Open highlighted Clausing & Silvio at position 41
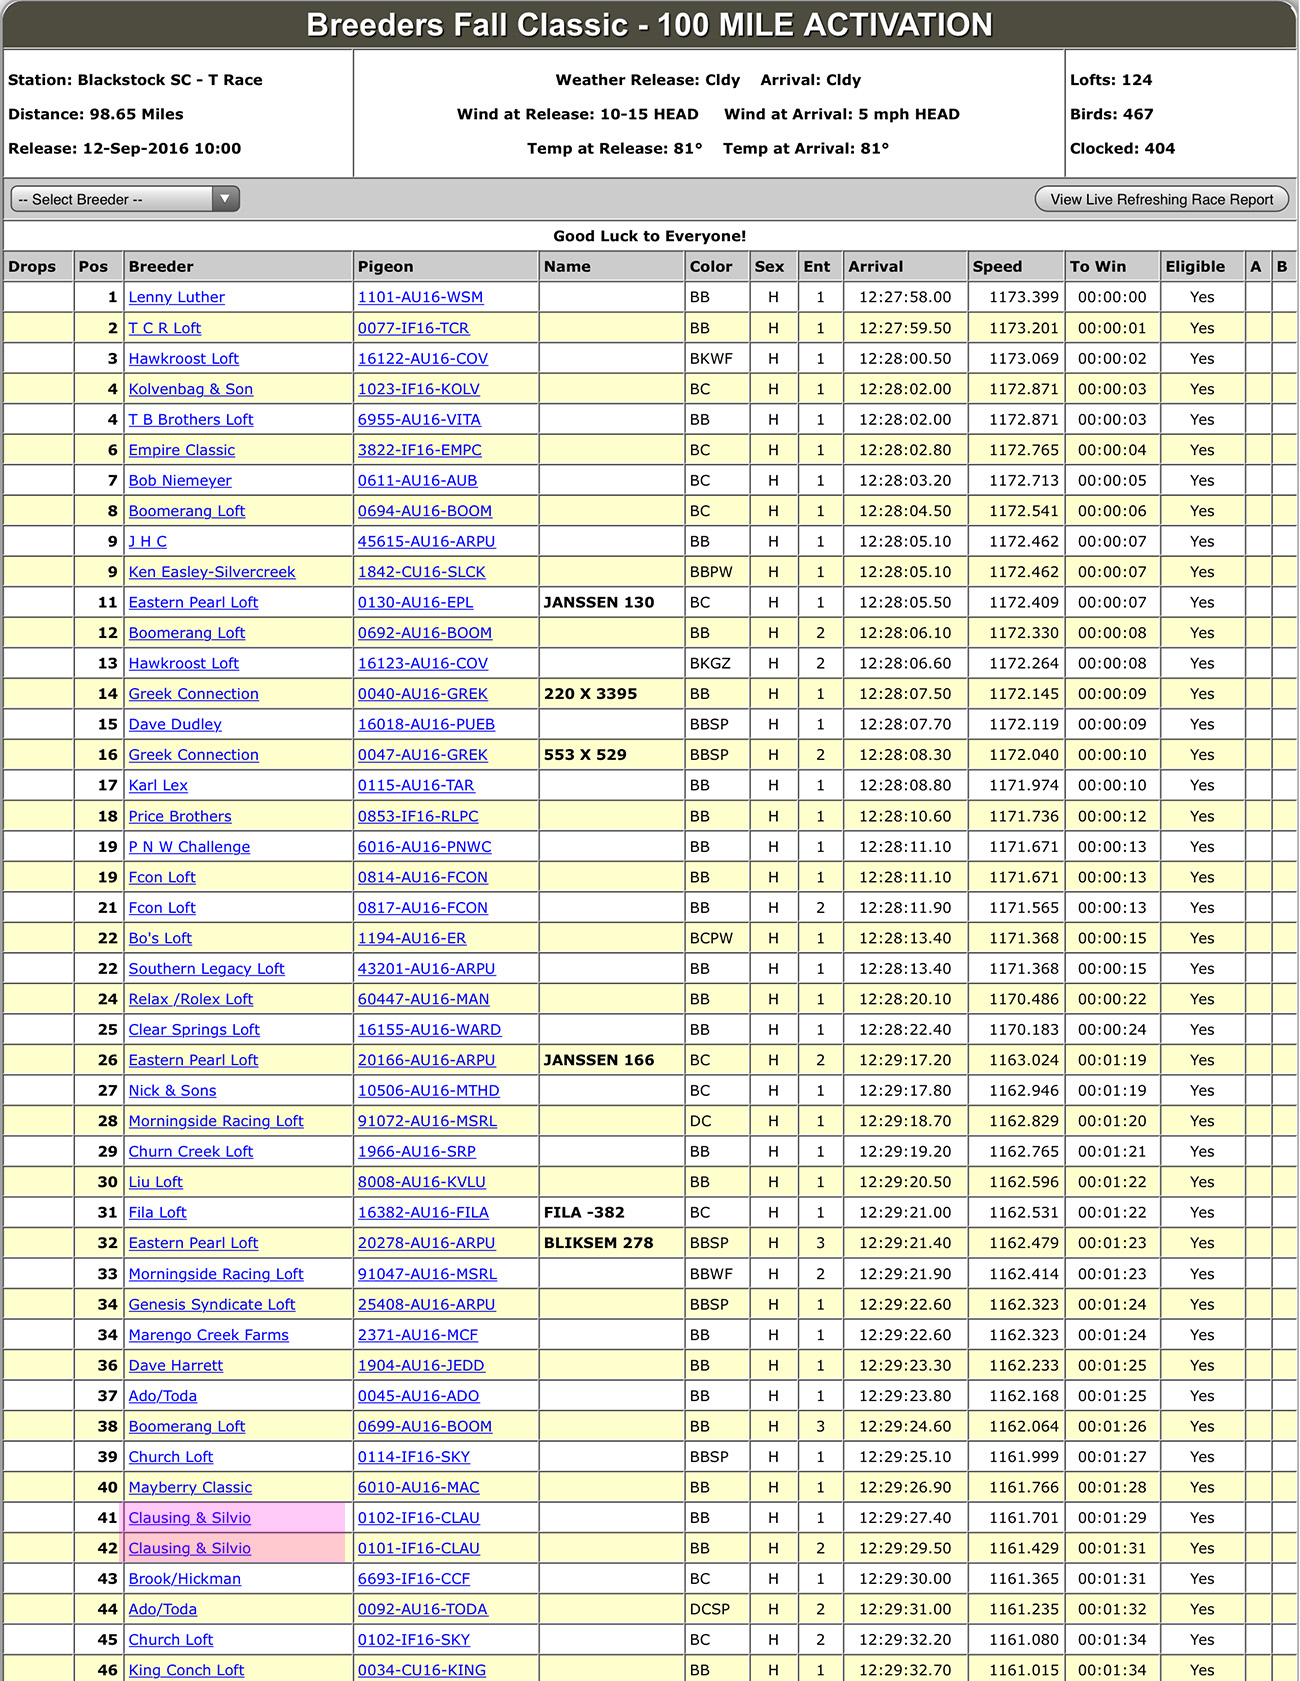 [x=189, y=1518]
